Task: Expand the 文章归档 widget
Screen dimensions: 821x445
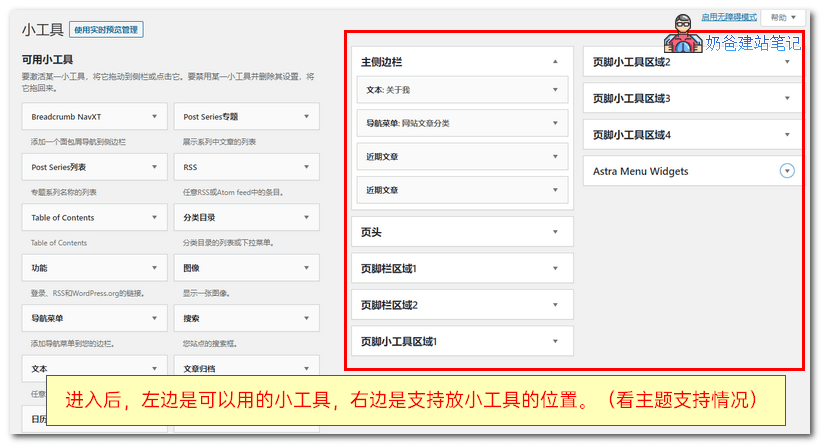Action: point(247,369)
